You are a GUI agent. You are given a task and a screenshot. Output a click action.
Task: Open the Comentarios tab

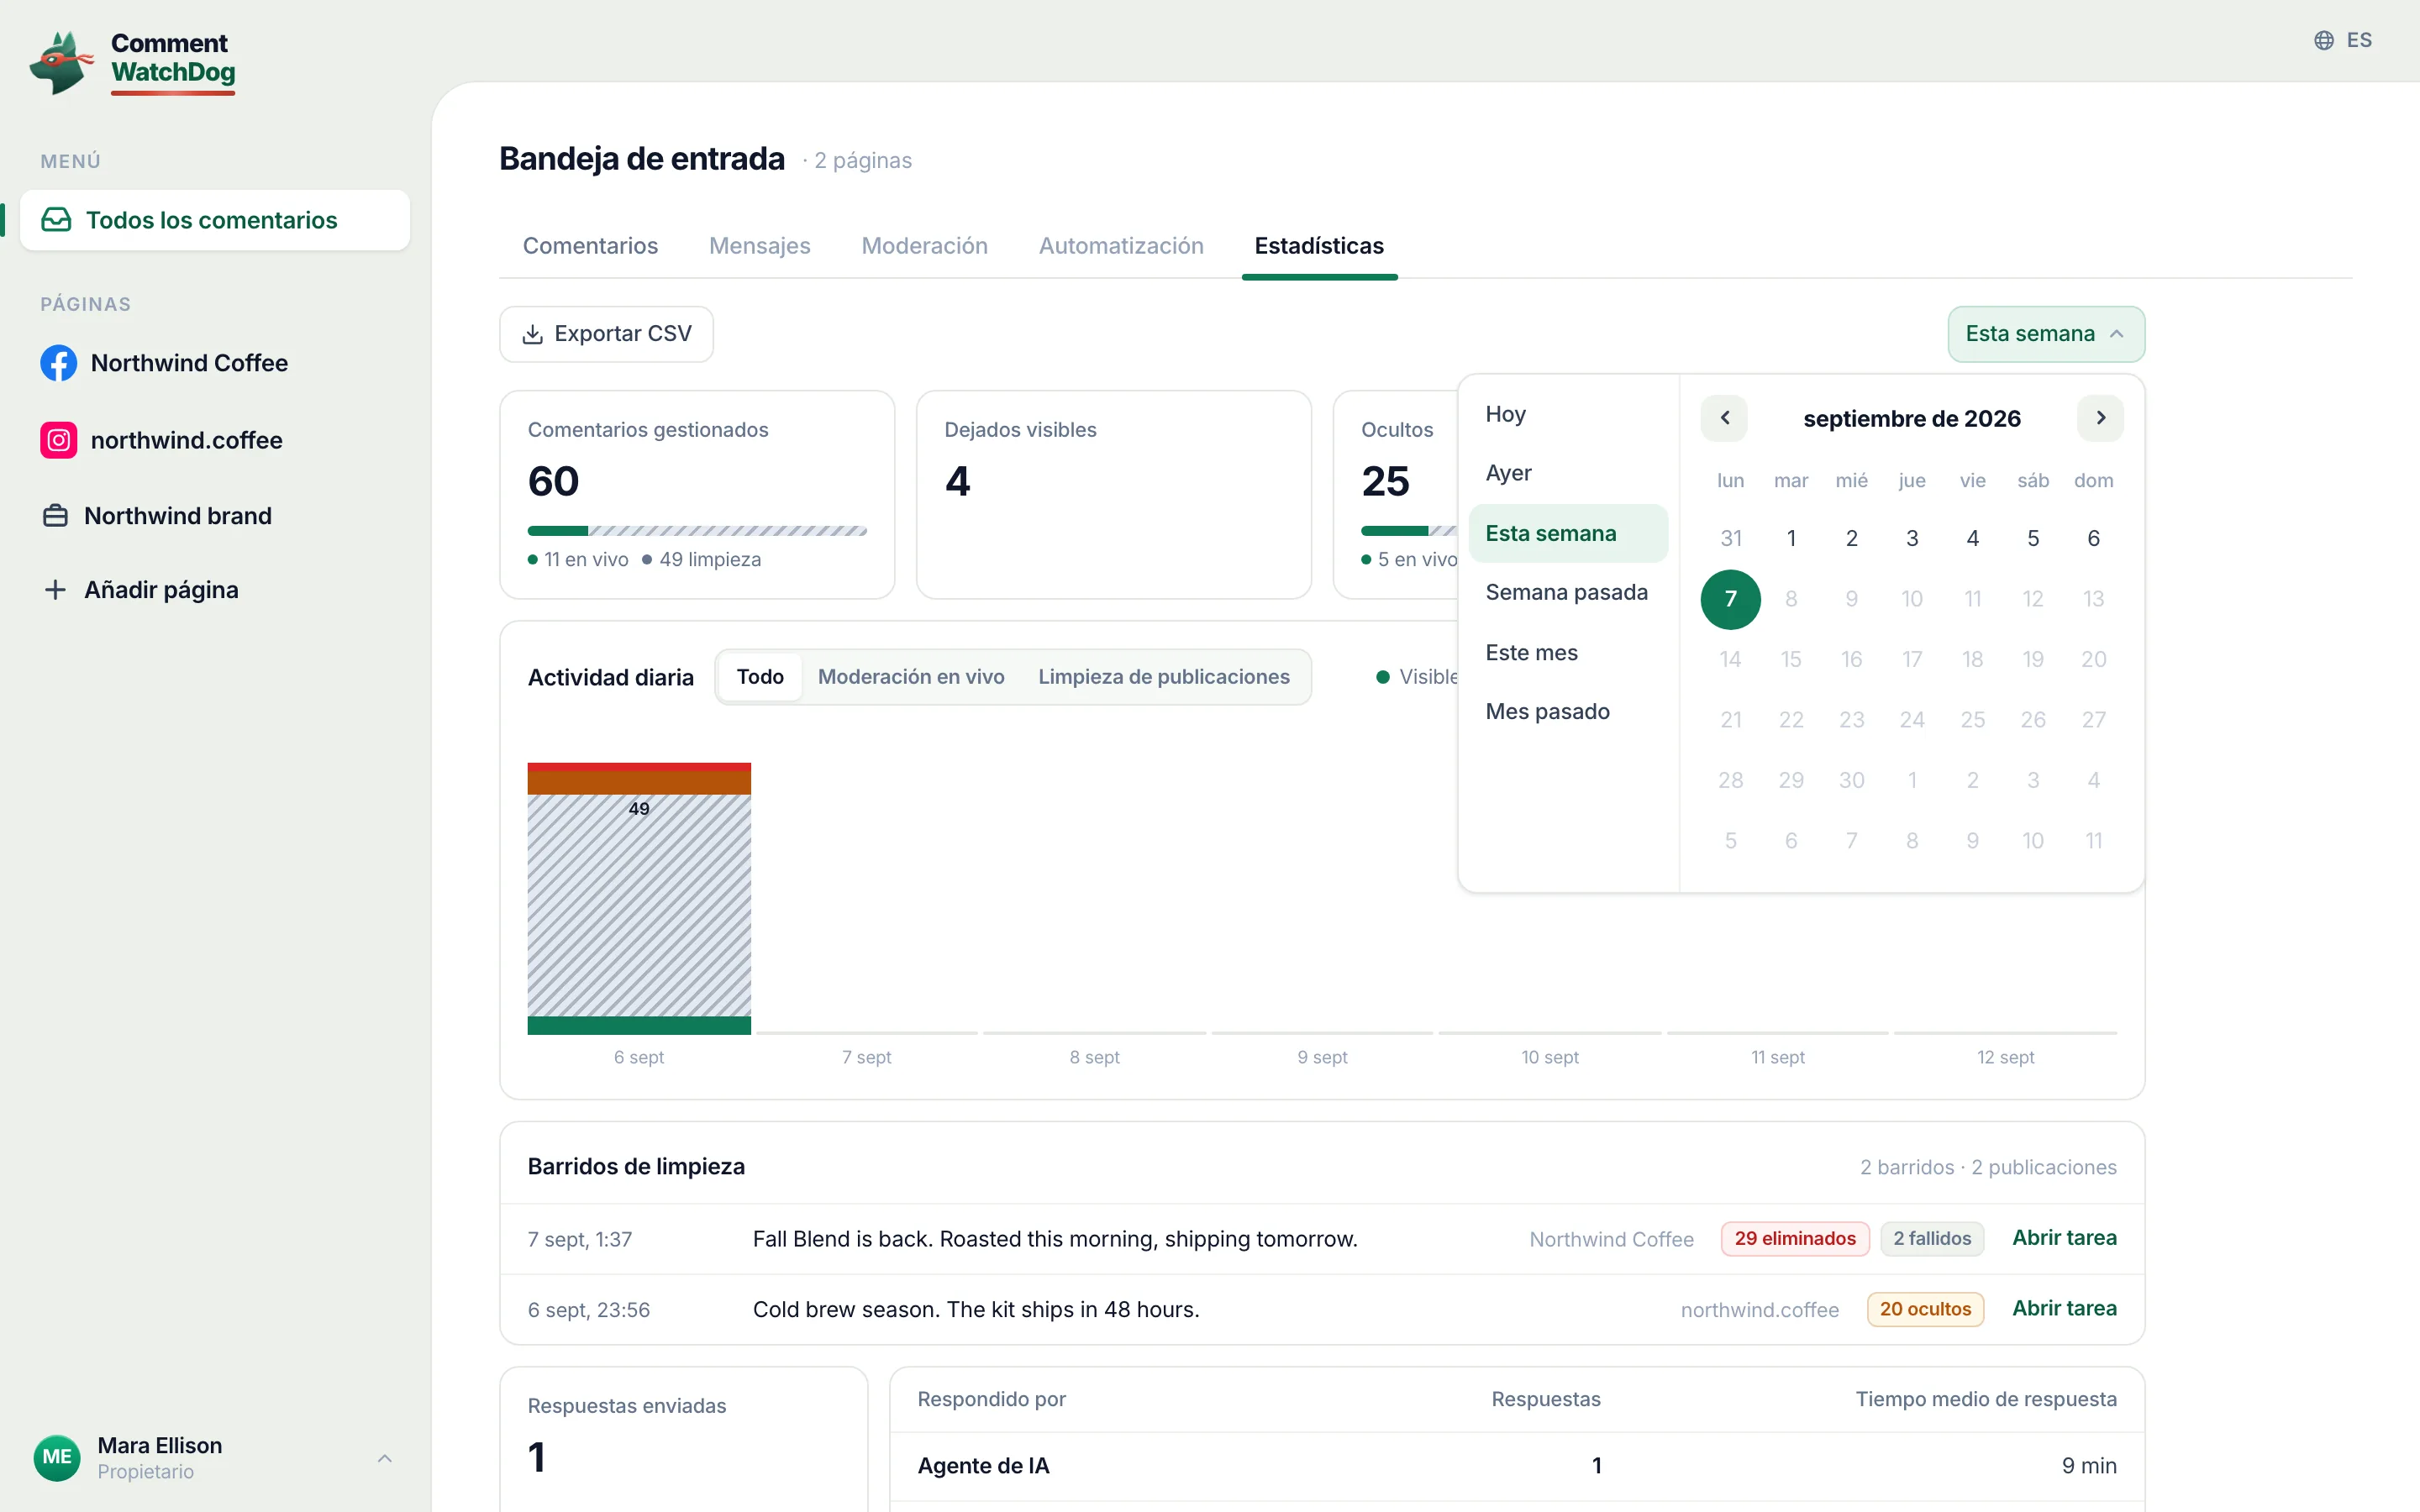click(x=590, y=246)
